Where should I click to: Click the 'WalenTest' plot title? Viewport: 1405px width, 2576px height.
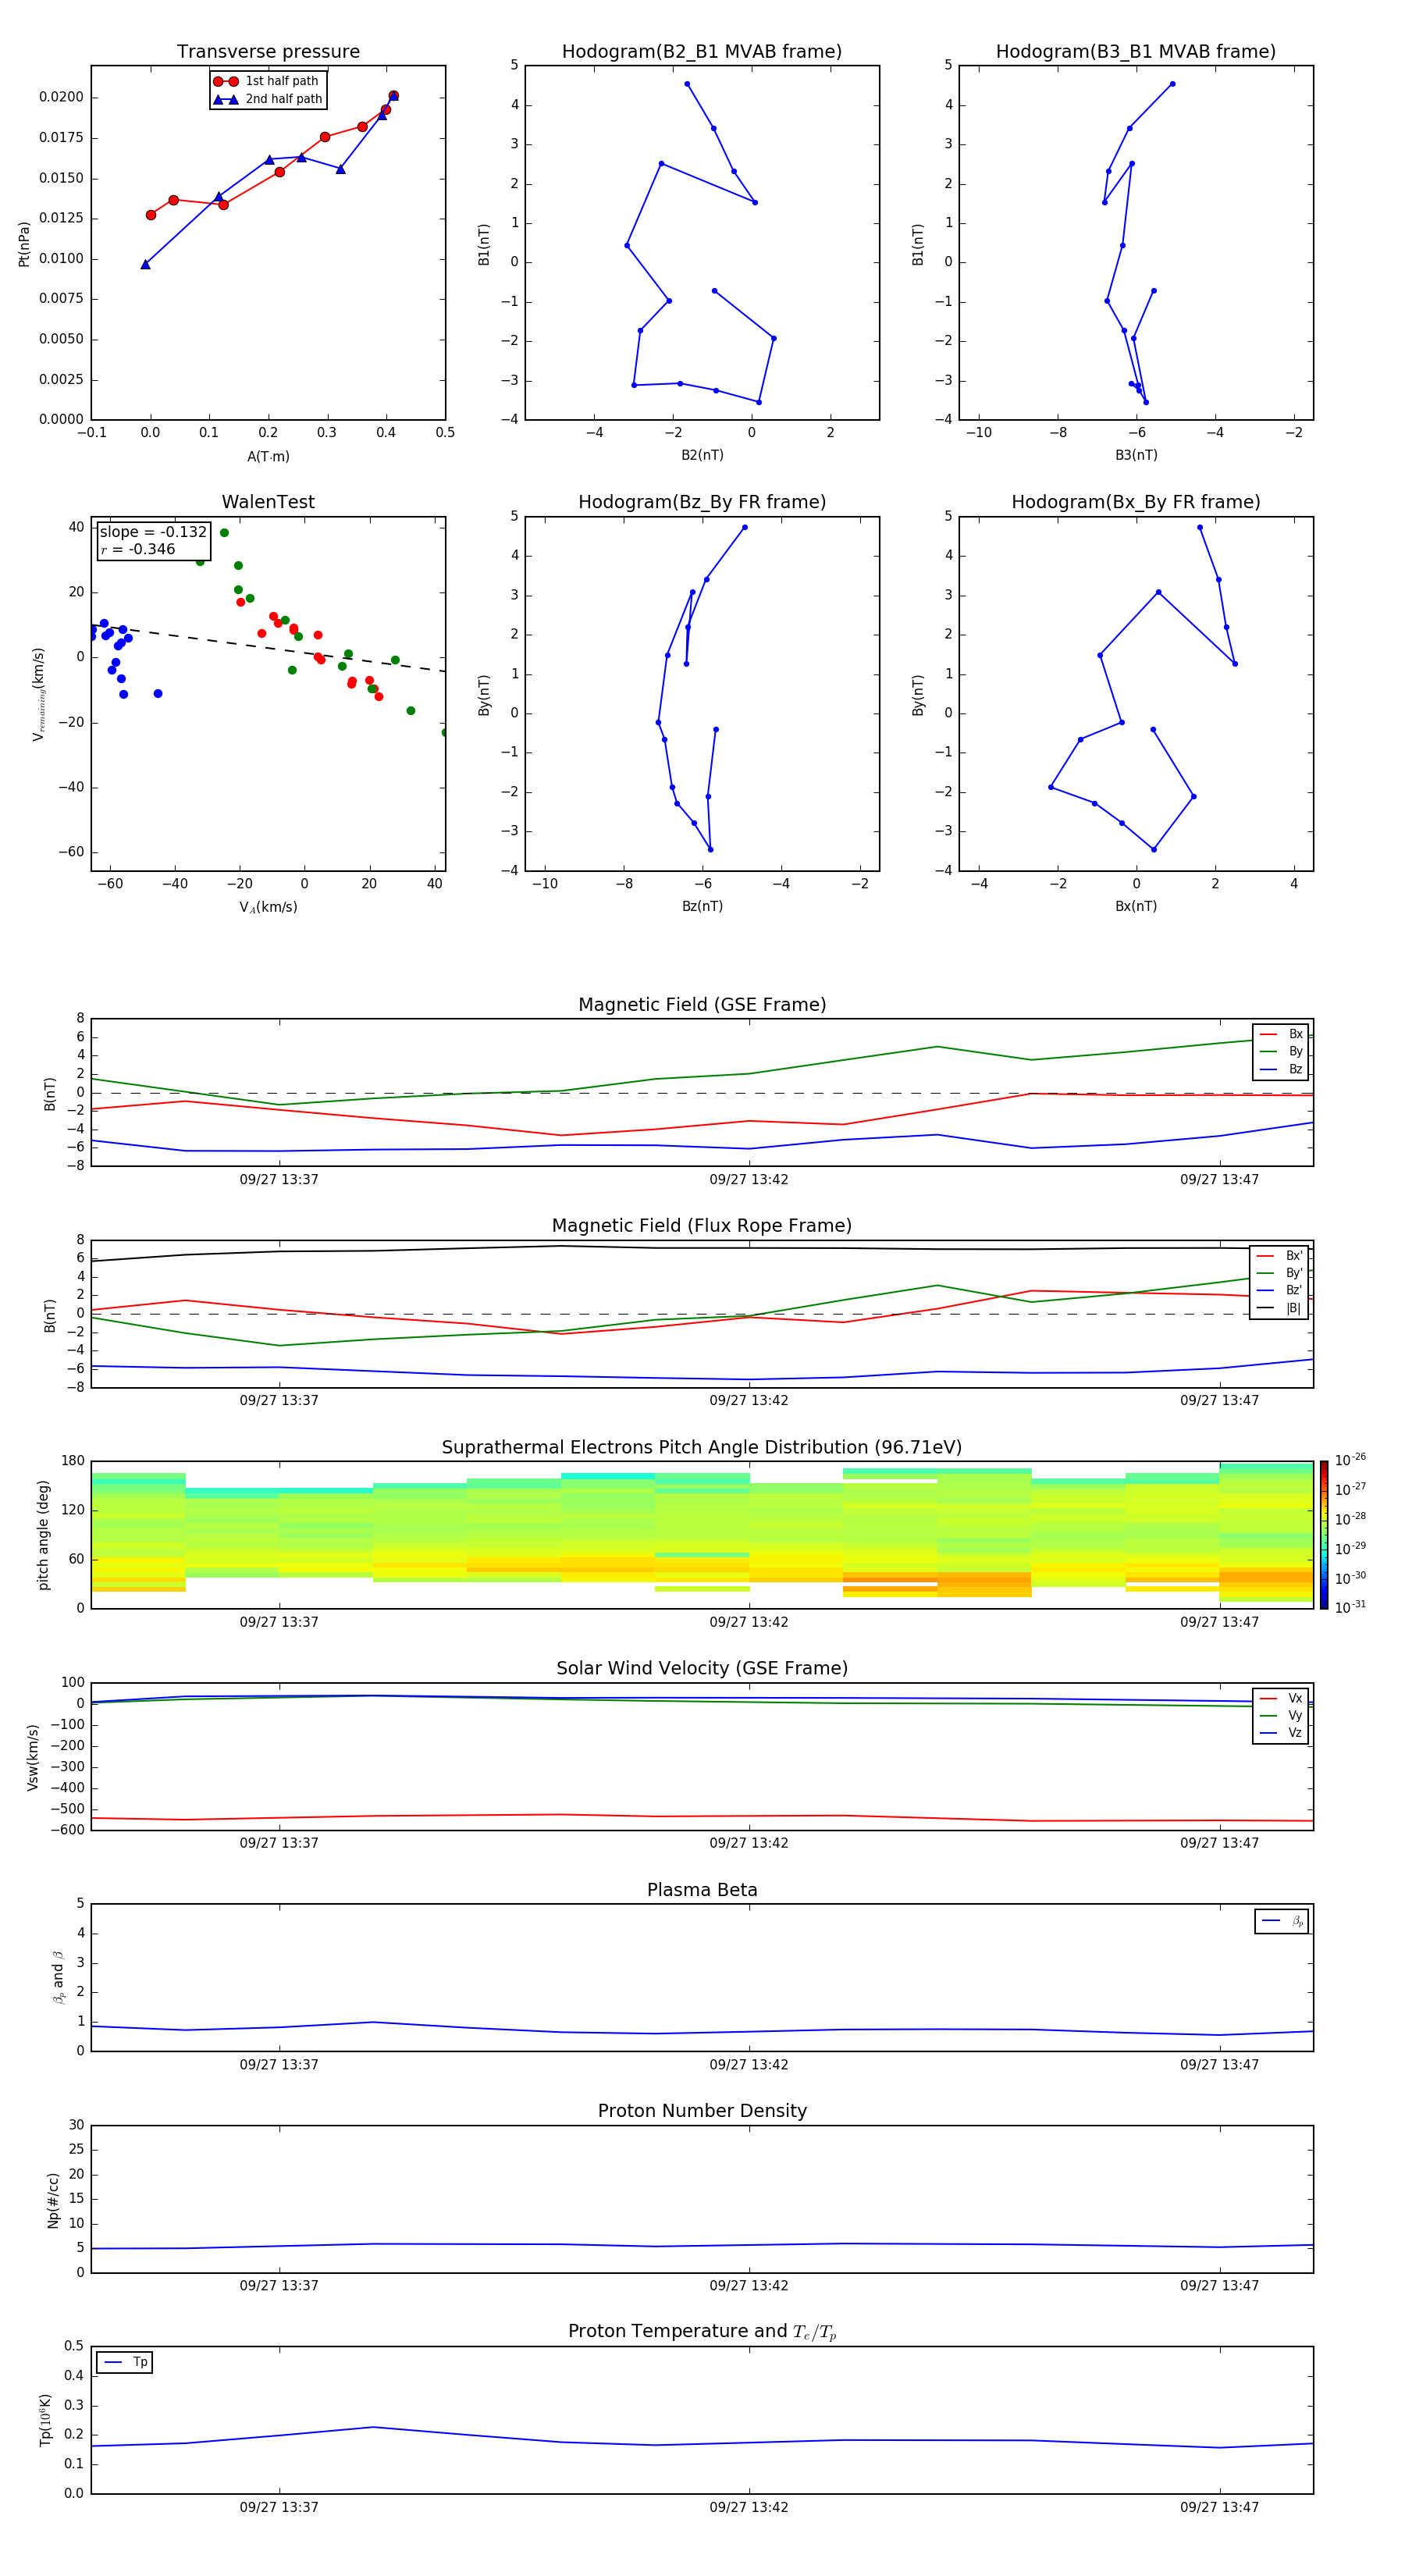click(268, 502)
